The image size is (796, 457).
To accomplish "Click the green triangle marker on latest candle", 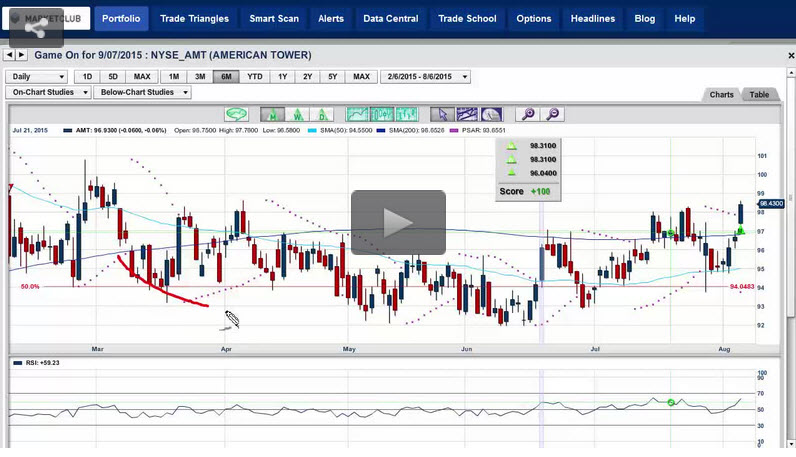I will point(741,230).
